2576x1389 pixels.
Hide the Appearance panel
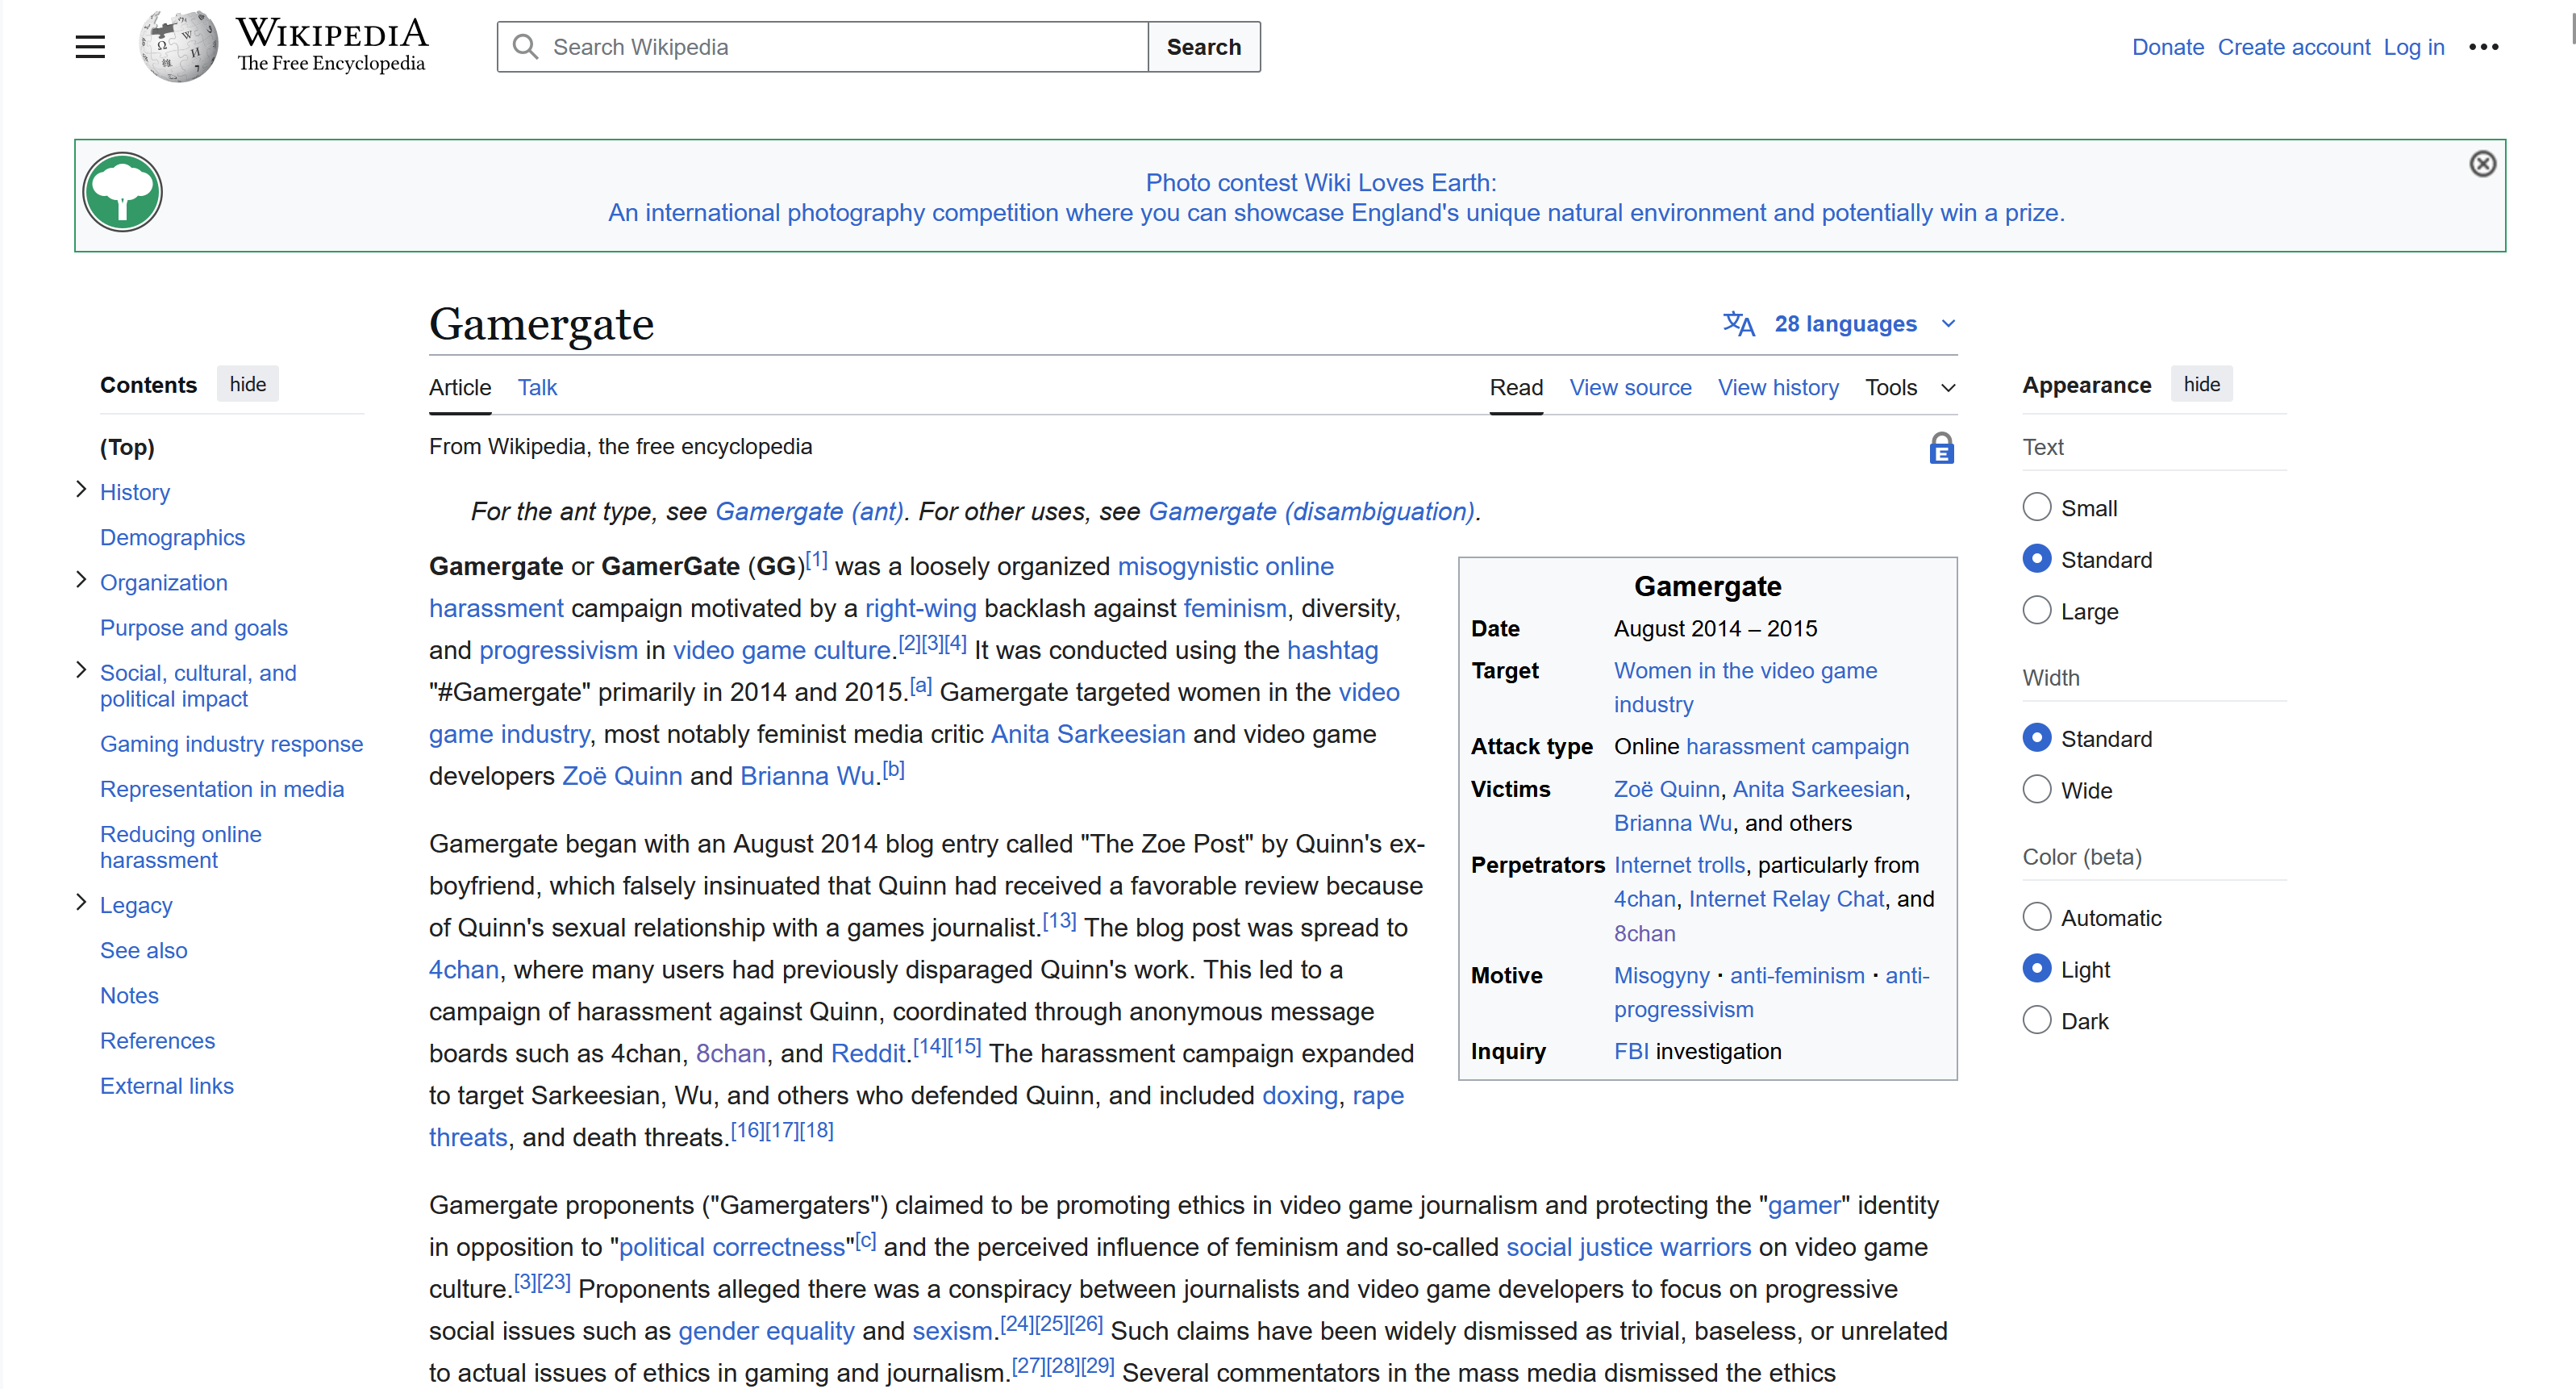tap(2201, 385)
